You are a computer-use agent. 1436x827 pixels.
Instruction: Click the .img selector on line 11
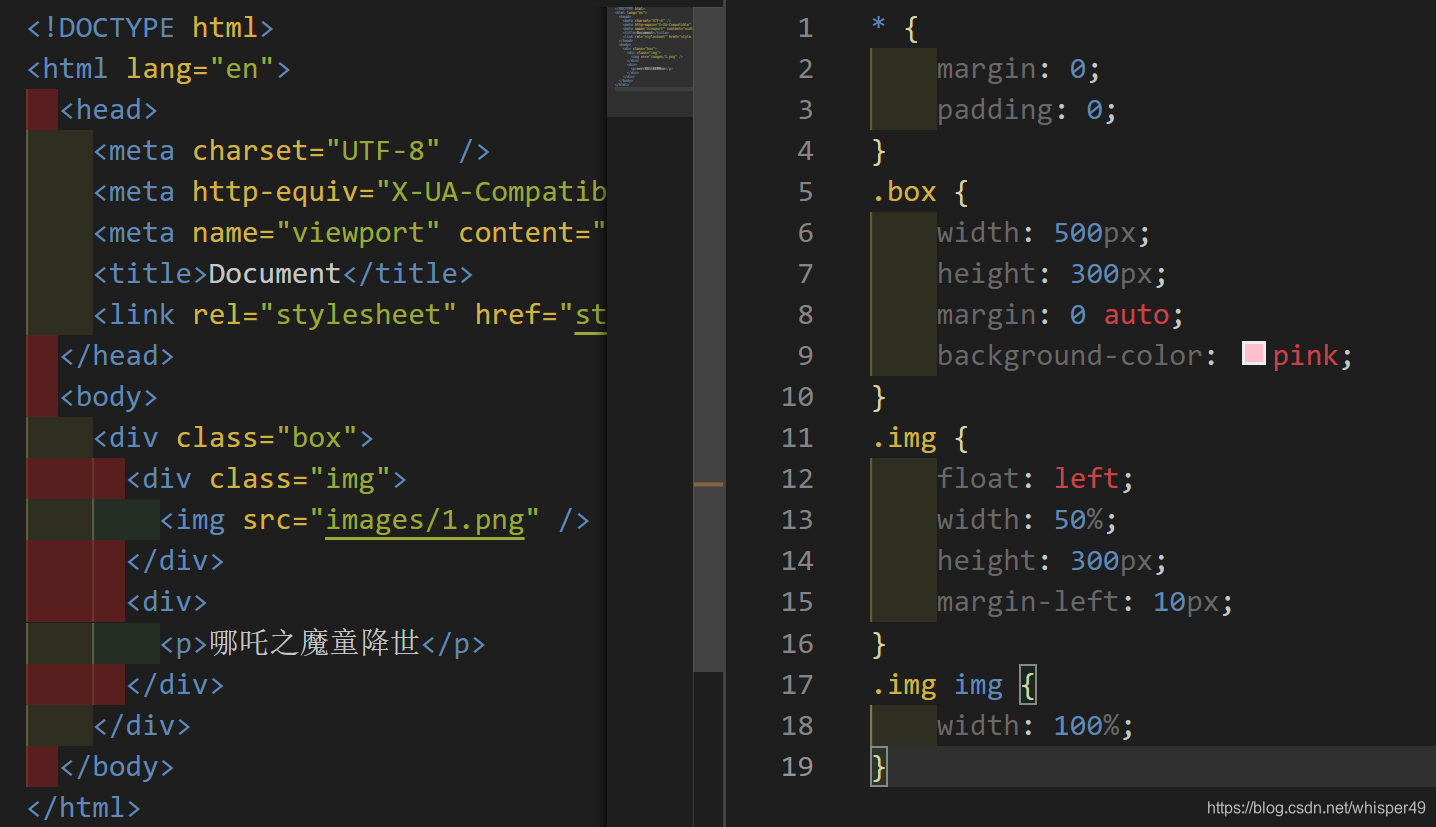(904, 438)
